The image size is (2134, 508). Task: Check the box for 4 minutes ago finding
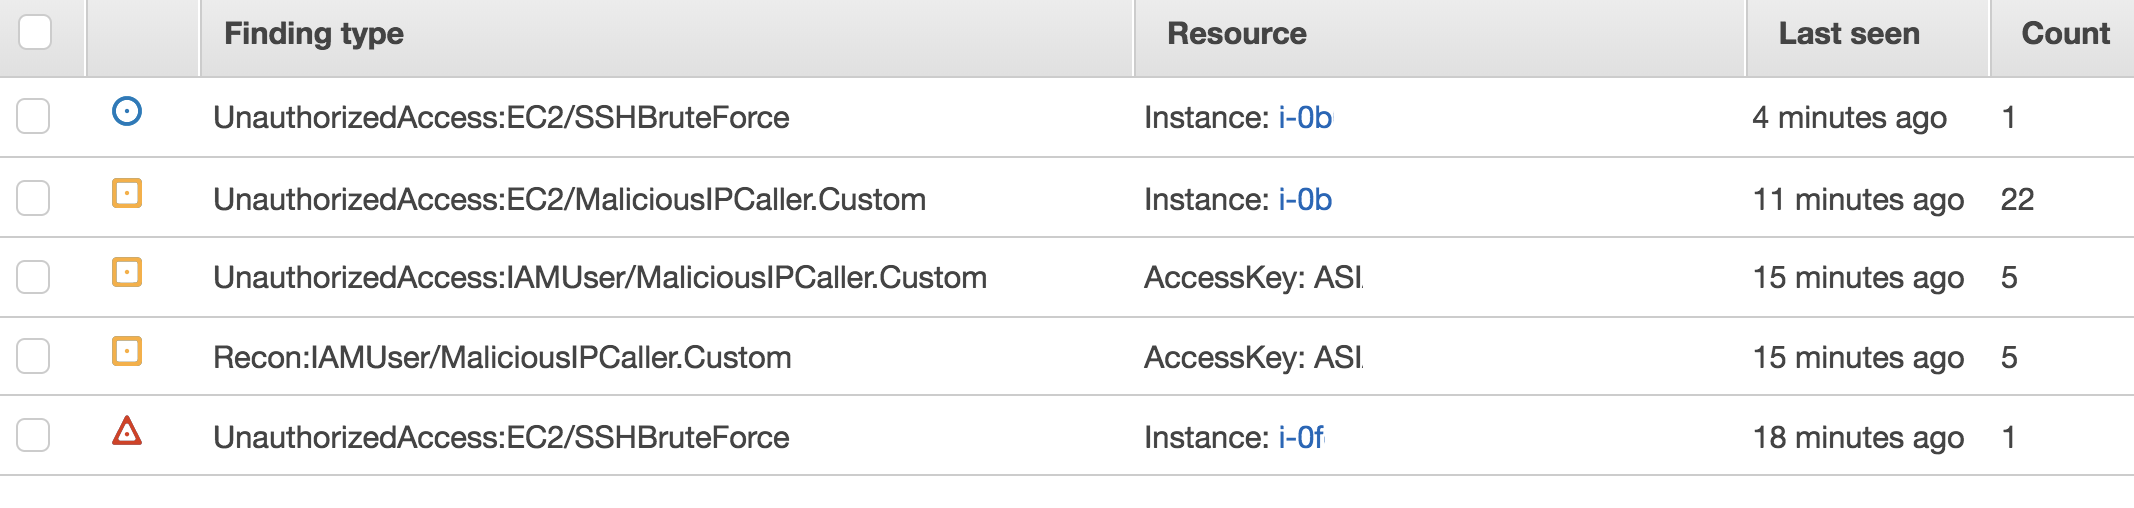click(x=33, y=116)
